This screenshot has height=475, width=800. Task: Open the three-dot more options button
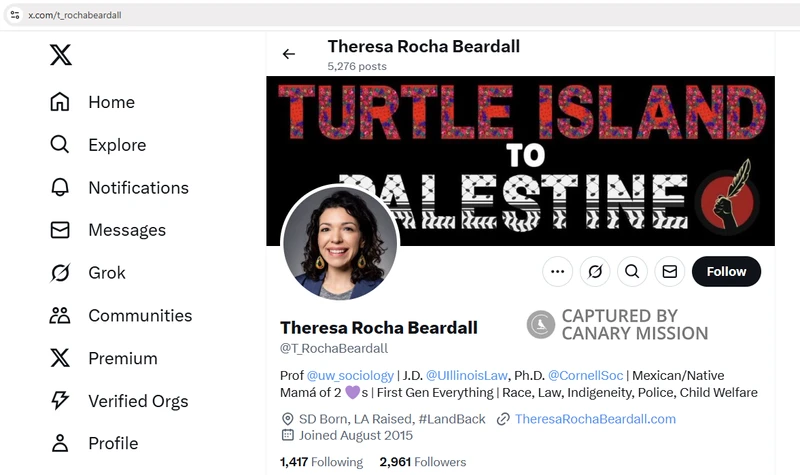click(558, 271)
